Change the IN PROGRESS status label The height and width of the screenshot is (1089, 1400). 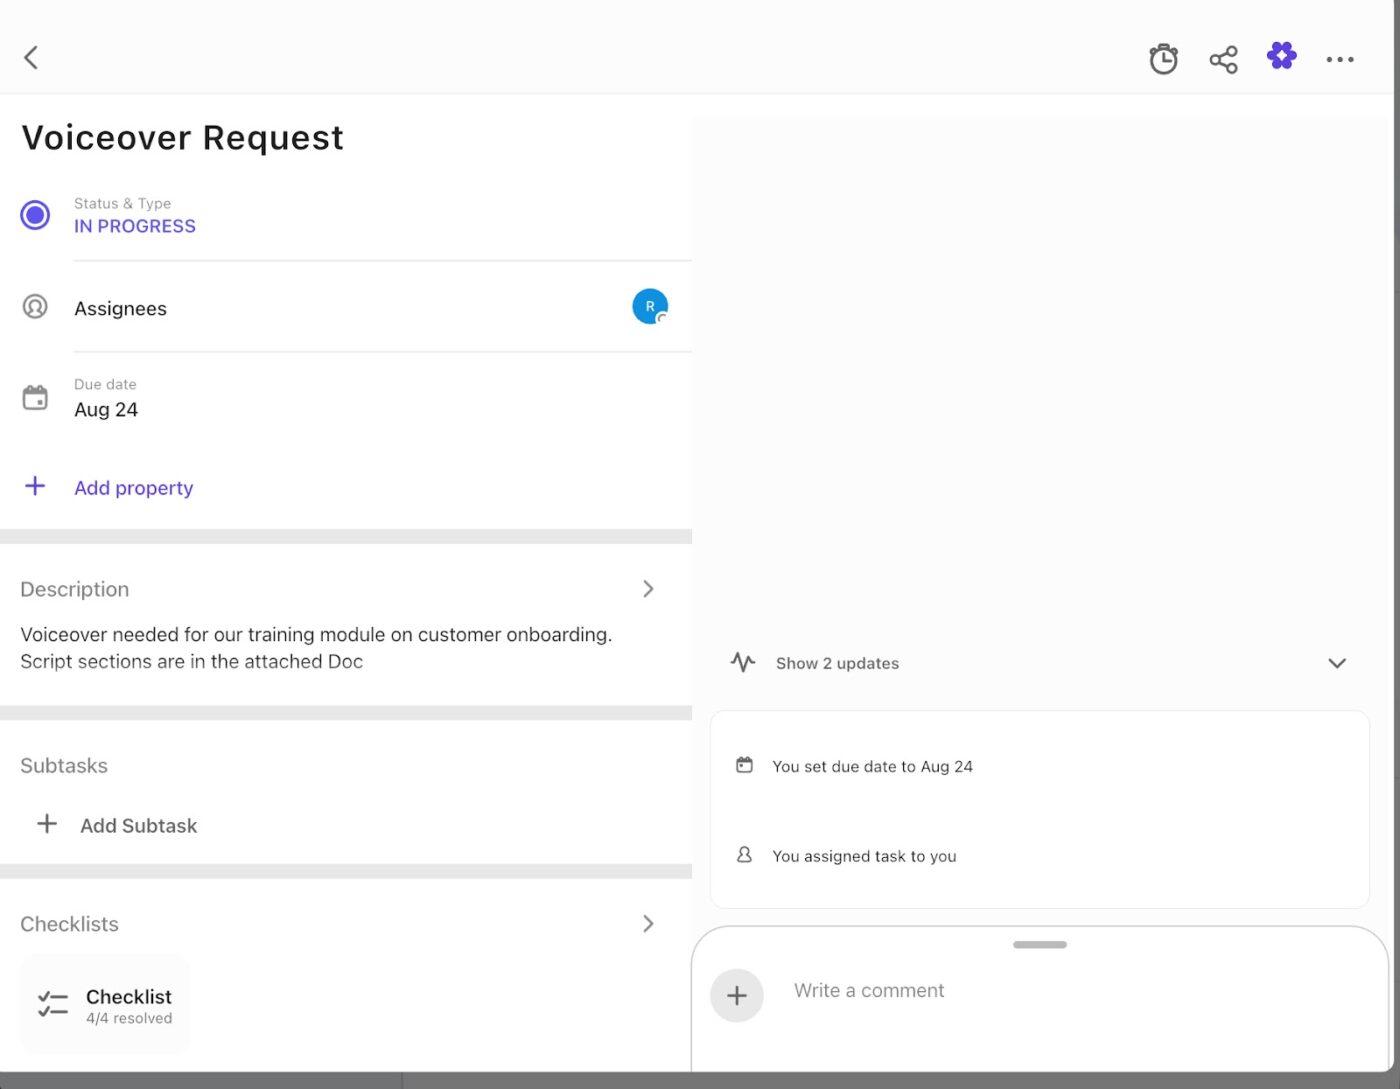(x=135, y=226)
